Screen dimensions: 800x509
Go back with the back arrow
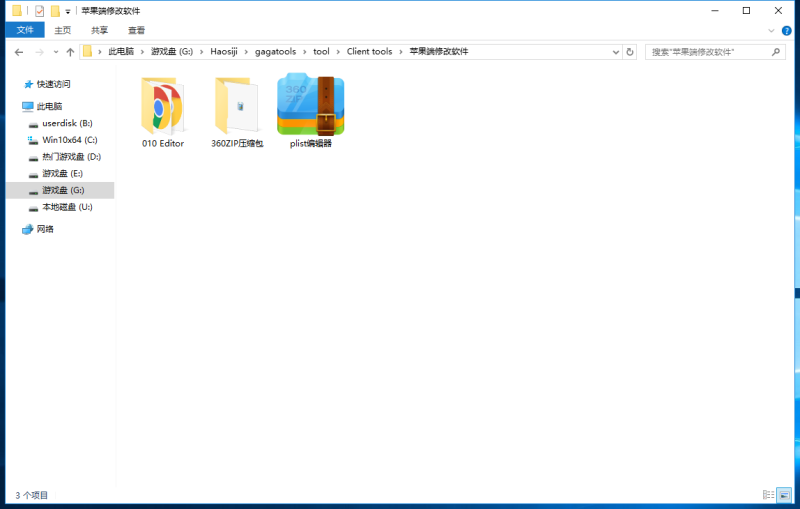(19, 52)
